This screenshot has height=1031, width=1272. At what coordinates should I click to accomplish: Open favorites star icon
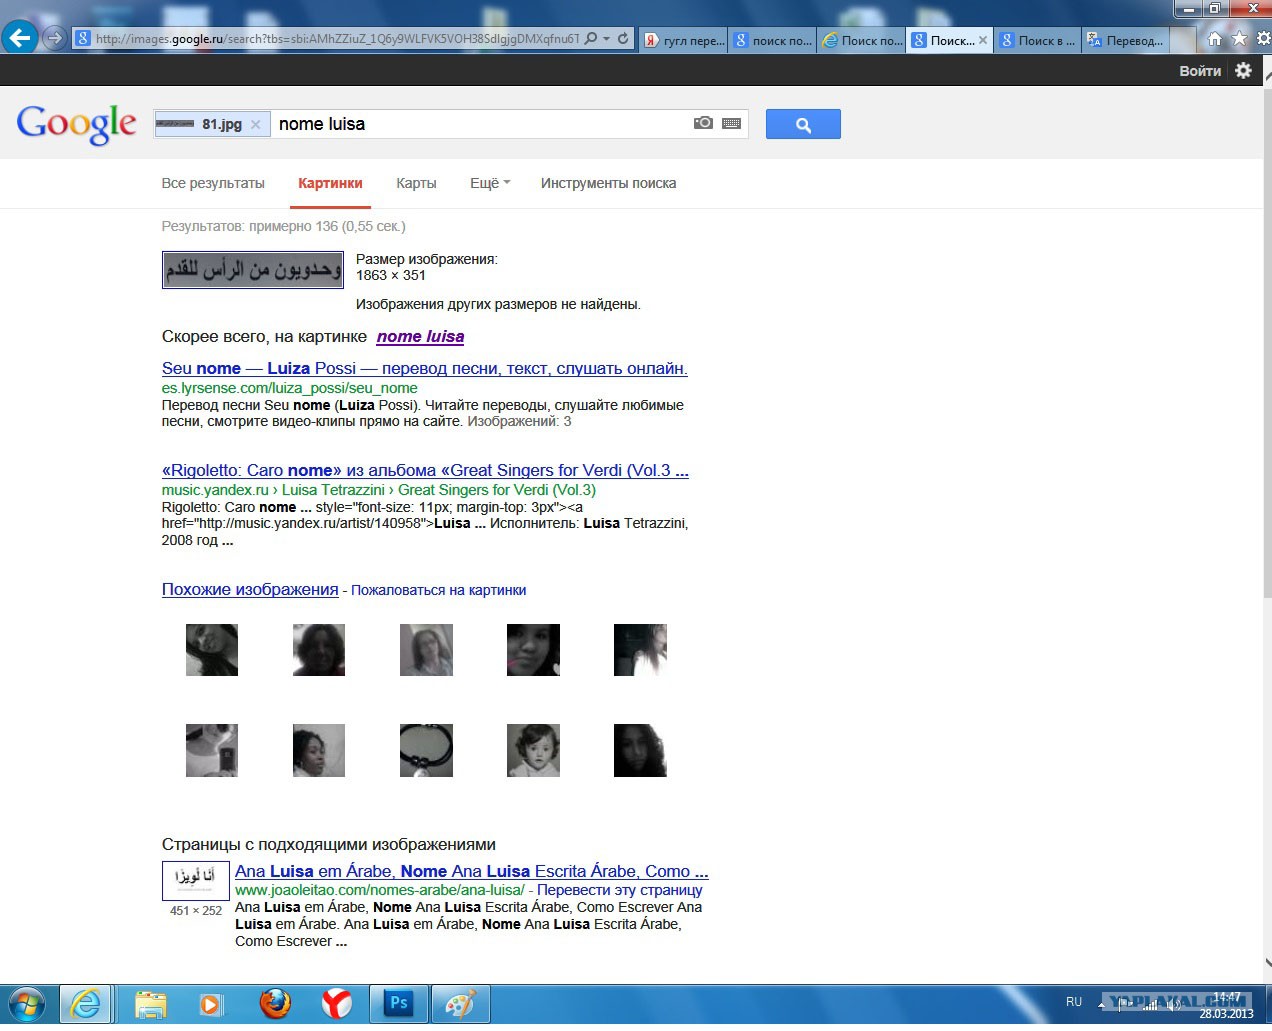tap(1239, 38)
